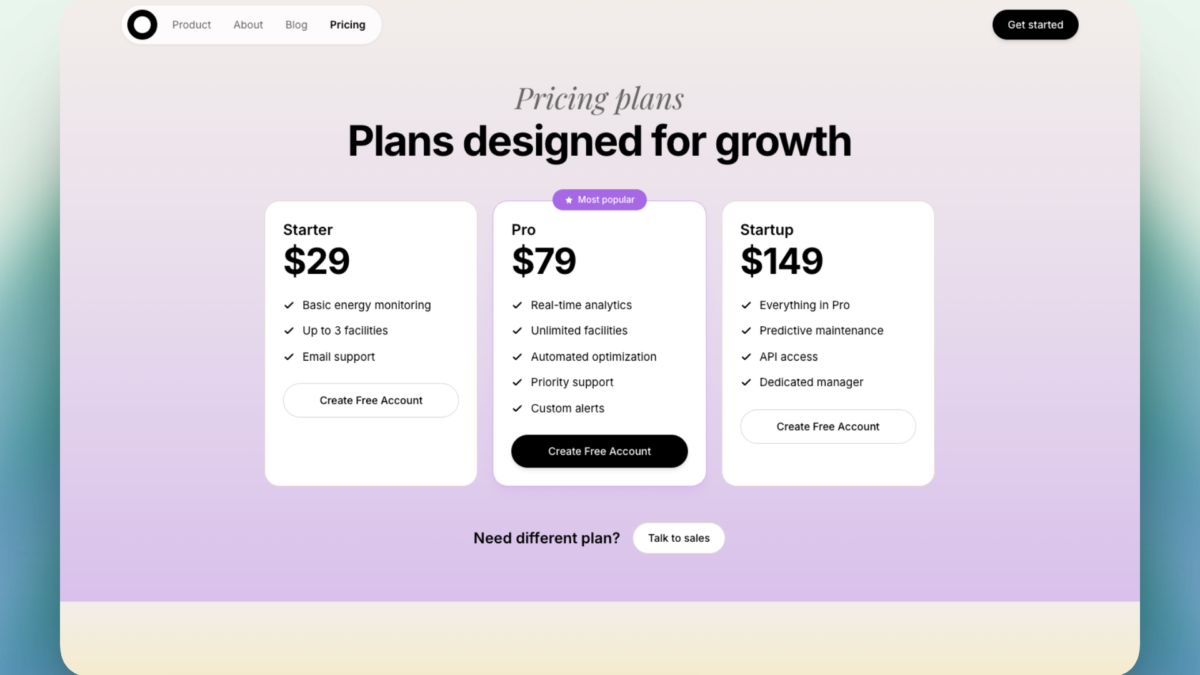Viewport: 1200px width, 675px height.
Task: Select the Pricing navigation item
Action: 347,24
